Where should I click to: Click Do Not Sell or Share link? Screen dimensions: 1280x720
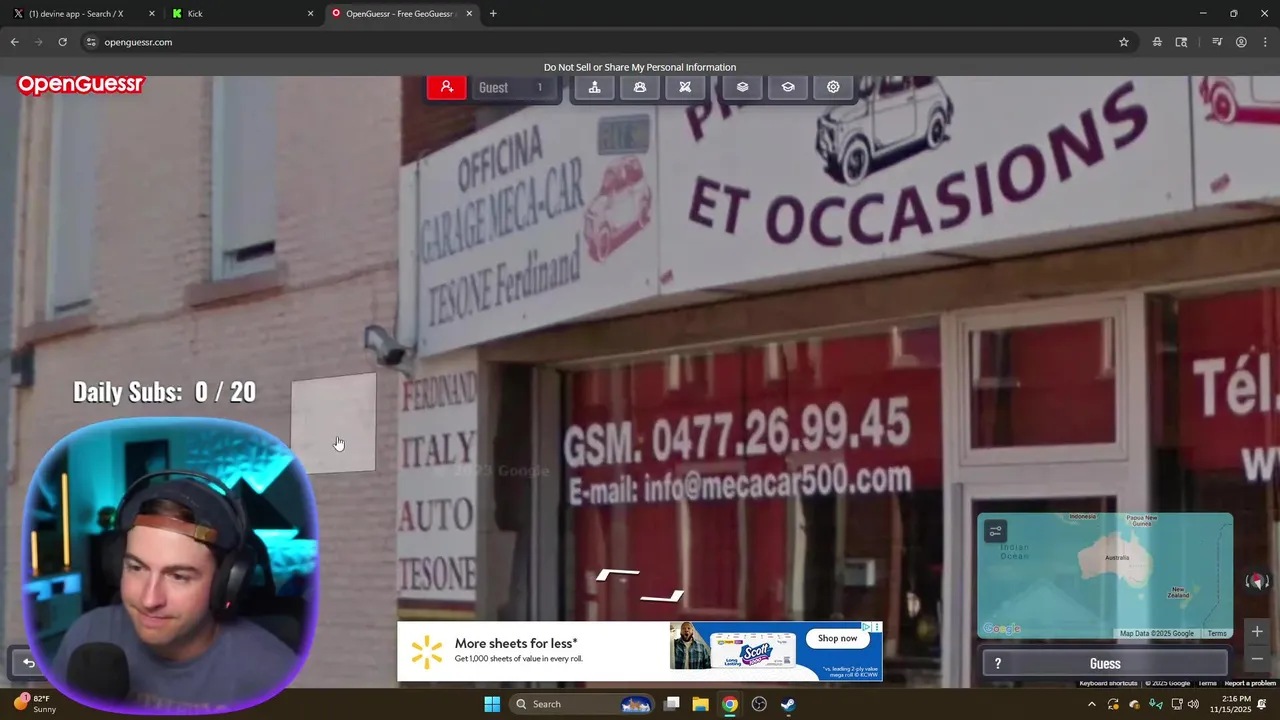(640, 67)
